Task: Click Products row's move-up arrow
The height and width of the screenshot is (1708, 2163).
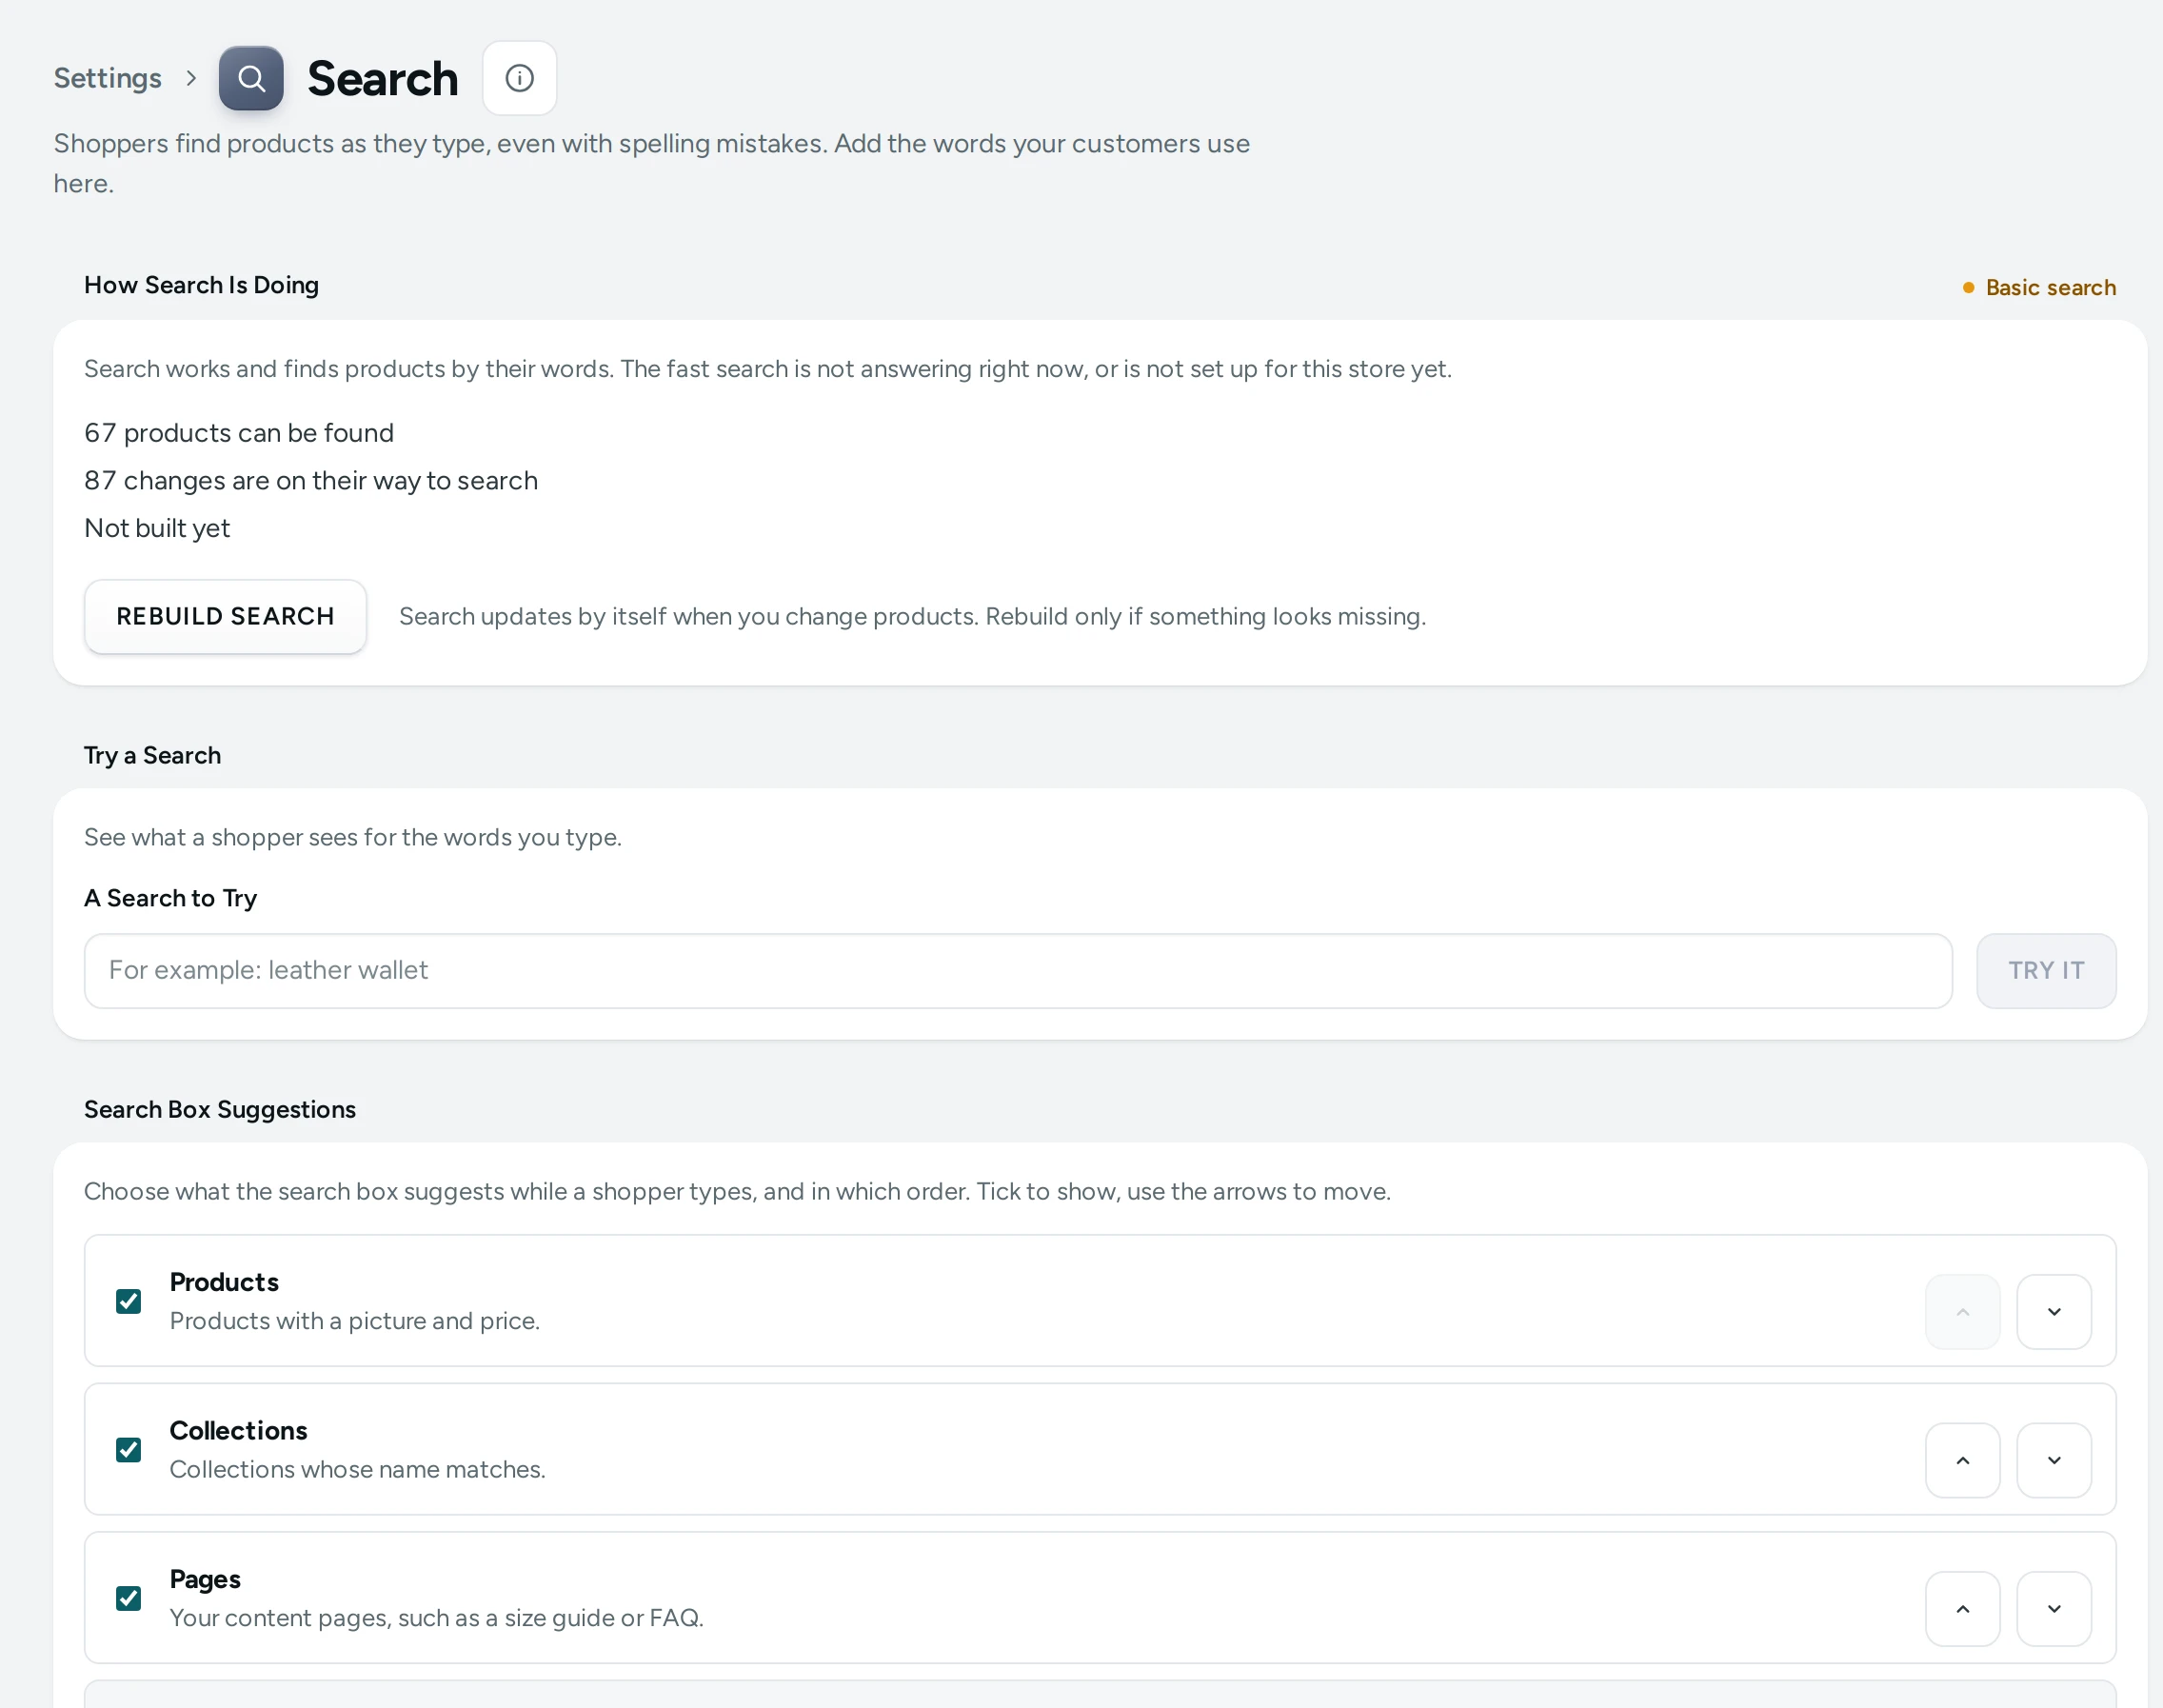Action: (1963, 1311)
